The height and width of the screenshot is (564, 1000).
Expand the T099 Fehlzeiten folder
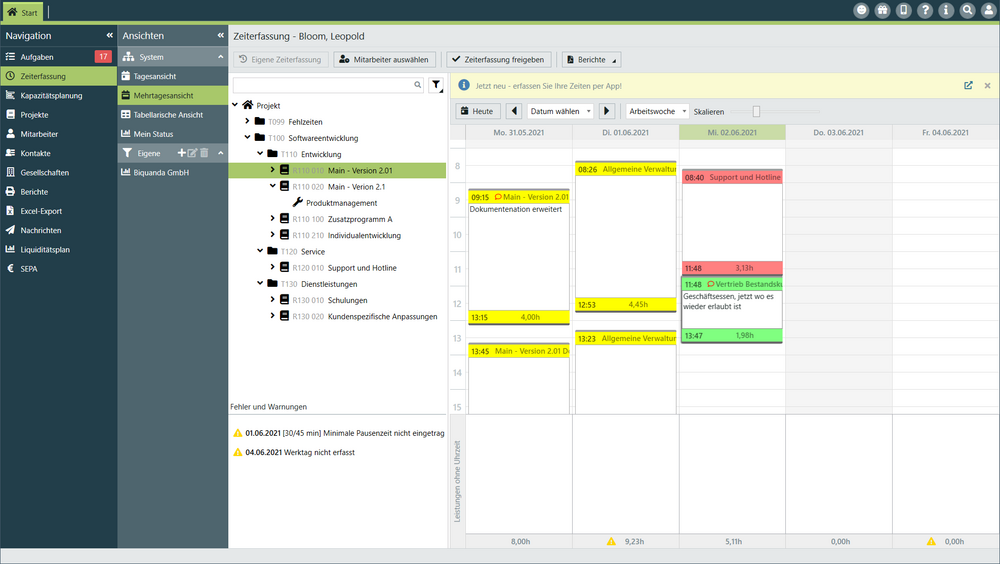pyautogui.click(x=247, y=121)
